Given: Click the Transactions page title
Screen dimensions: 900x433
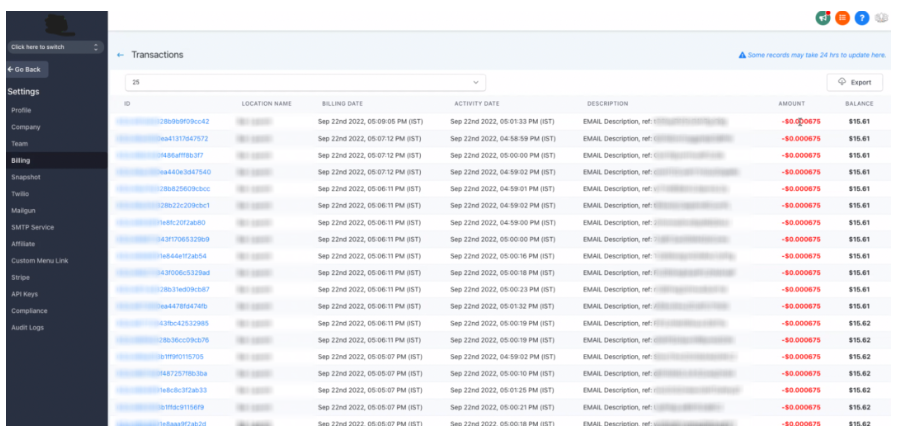Looking at the screenshot, I should pyautogui.click(x=157, y=55).
